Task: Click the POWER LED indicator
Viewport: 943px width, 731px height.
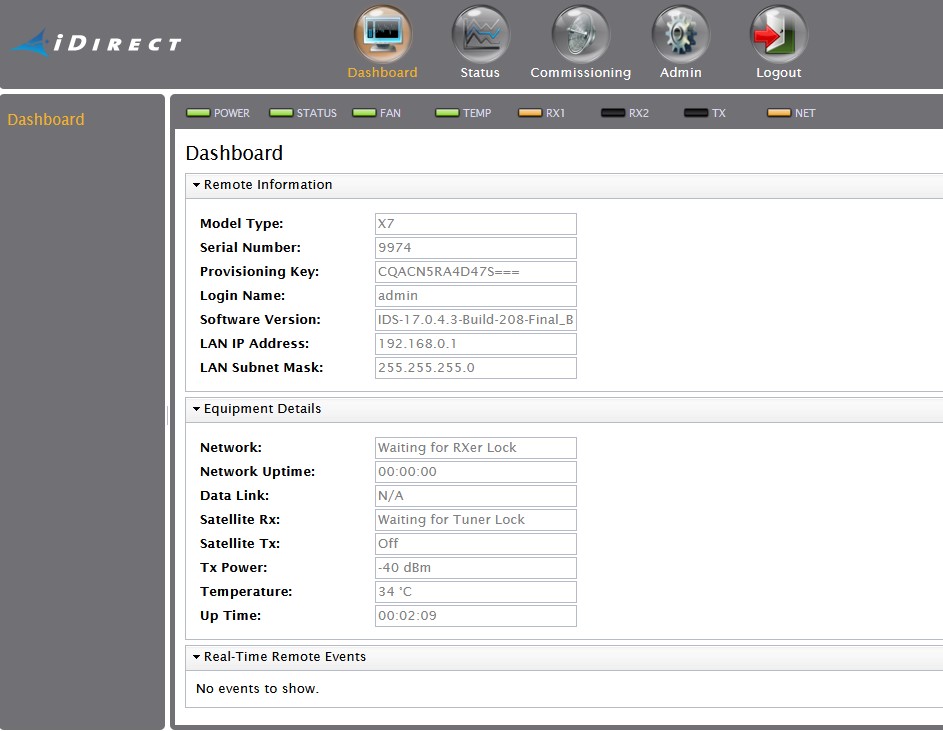Action: pyautogui.click(x=199, y=113)
